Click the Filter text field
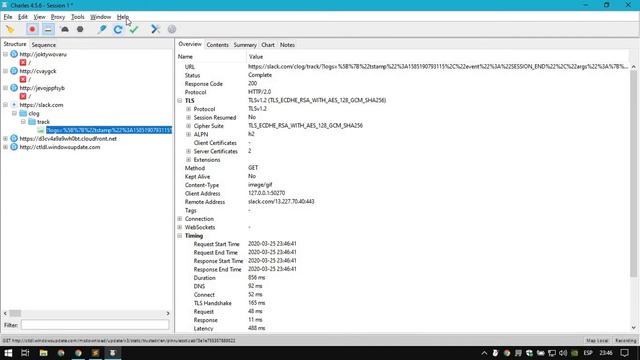Screen dimensions: 640x360 tap(95, 325)
